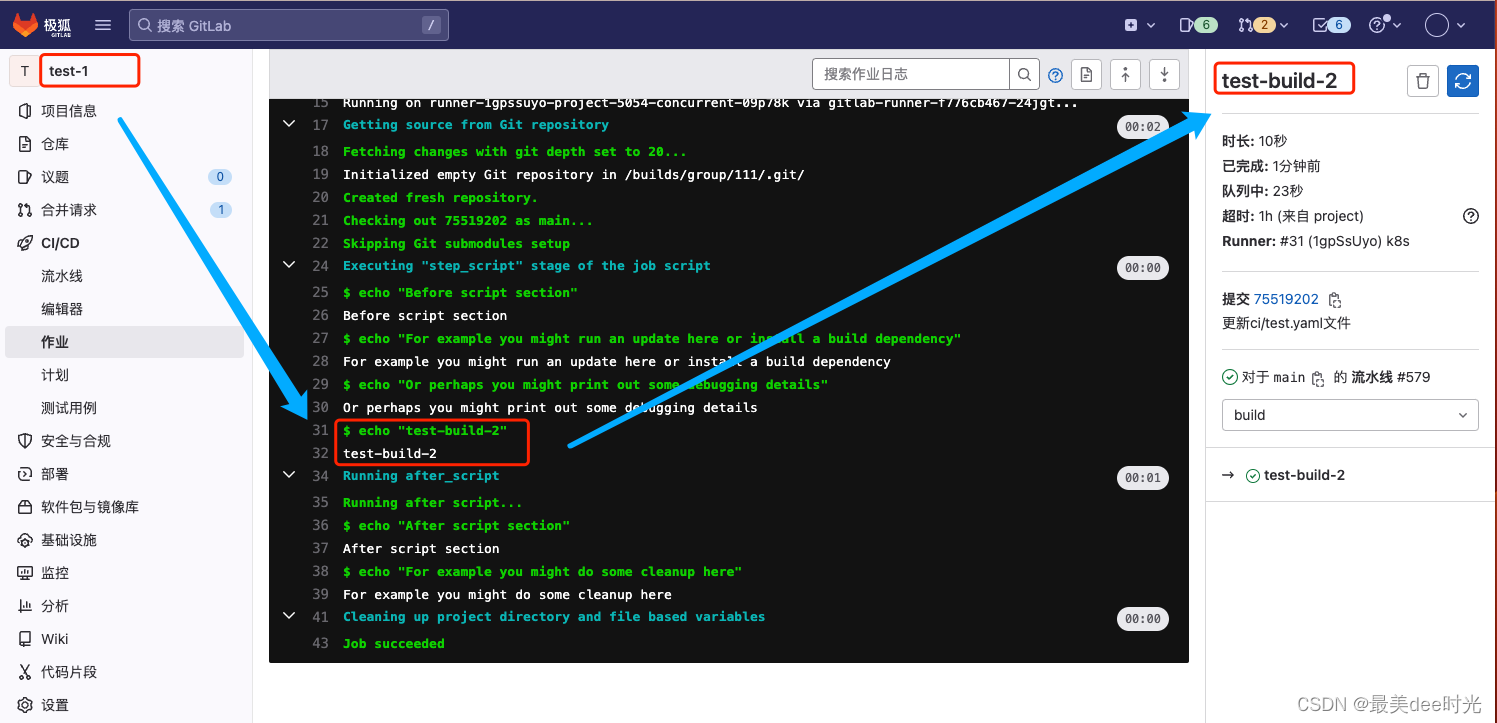The width and height of the screenshot is (1497, 723).
Task: Open the build stage dropdown
Action: (x=1350, y=415)
